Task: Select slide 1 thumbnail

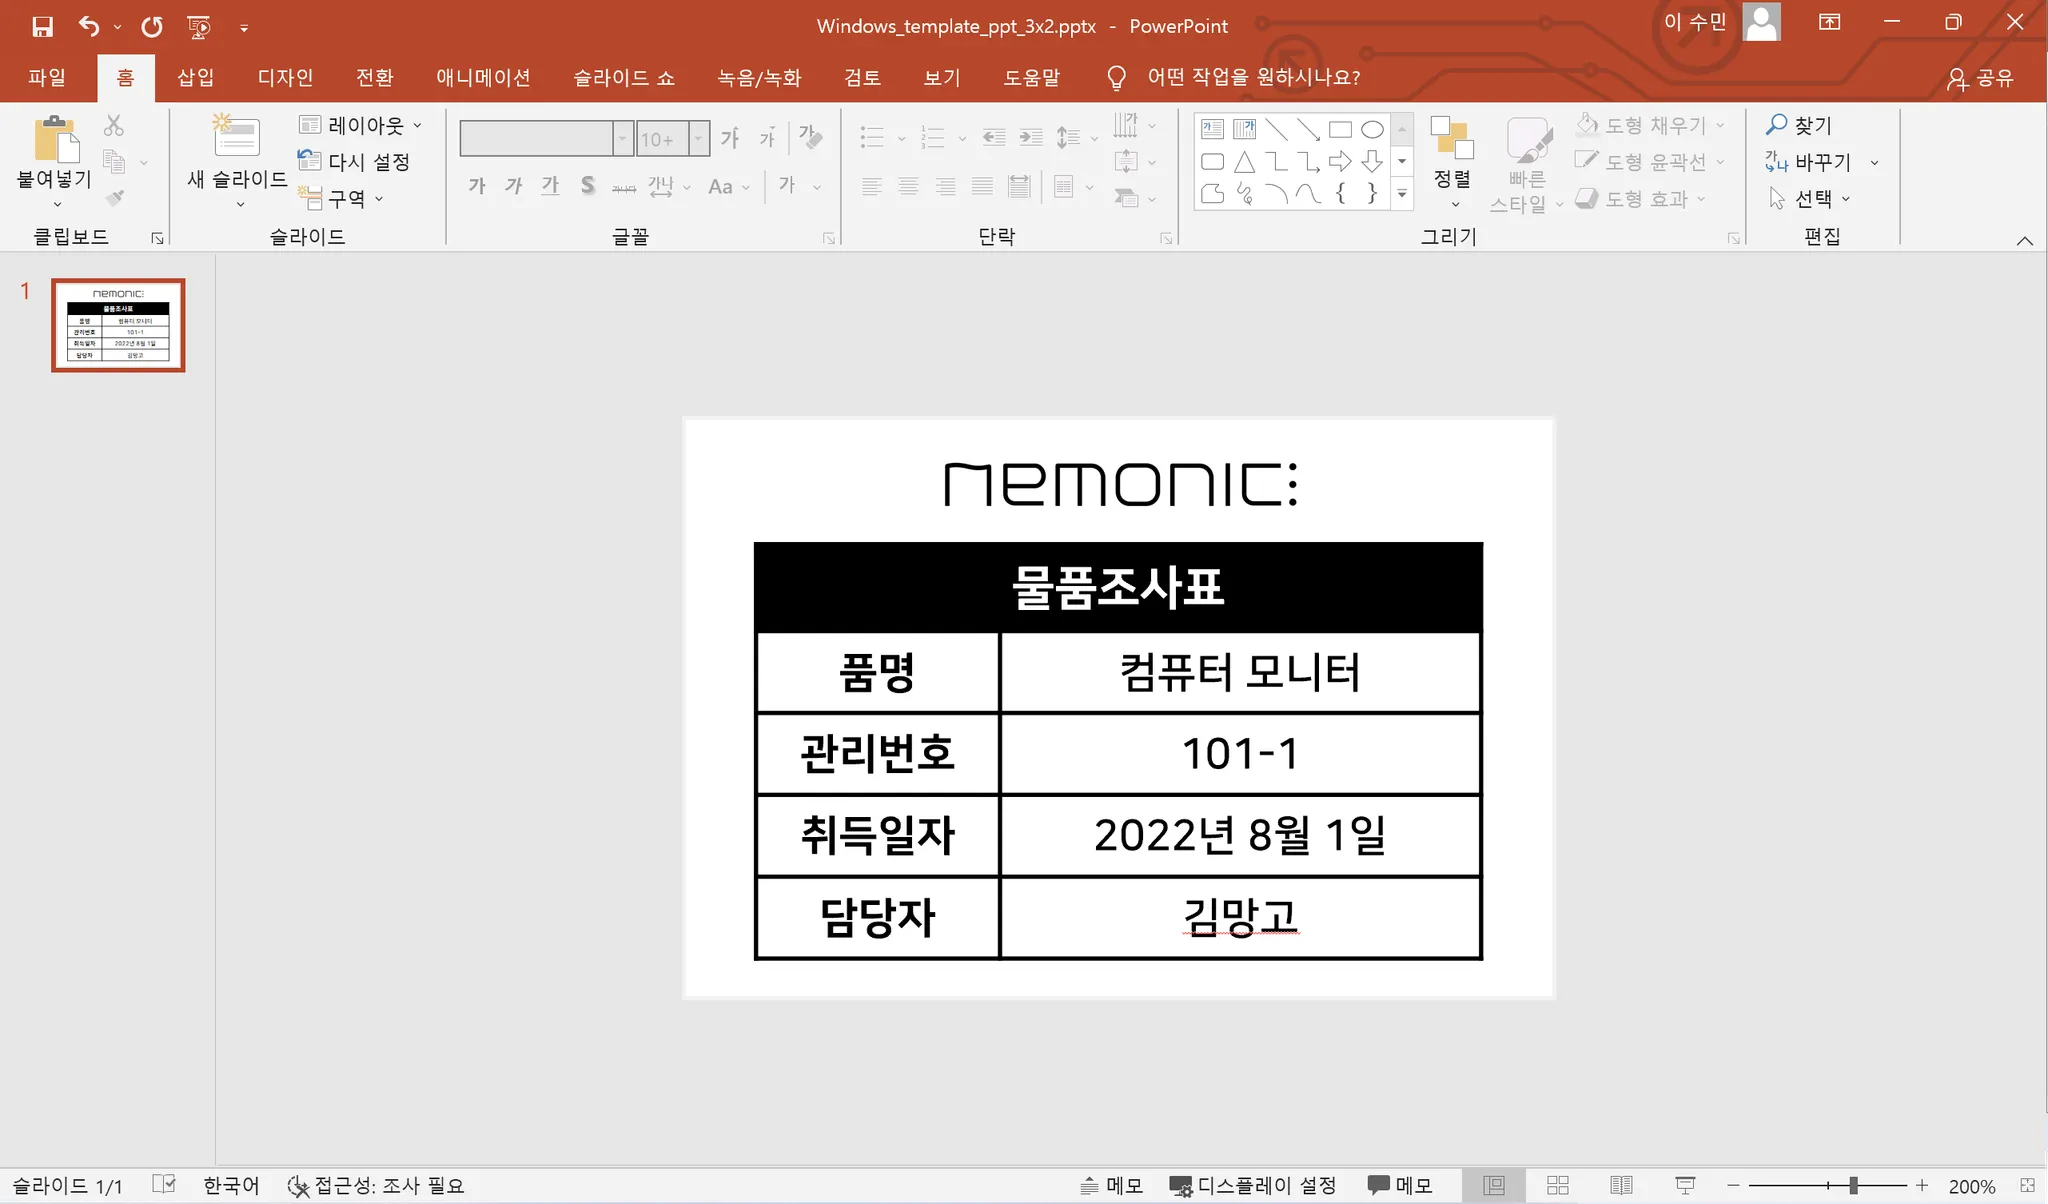Action: [118, 325]
